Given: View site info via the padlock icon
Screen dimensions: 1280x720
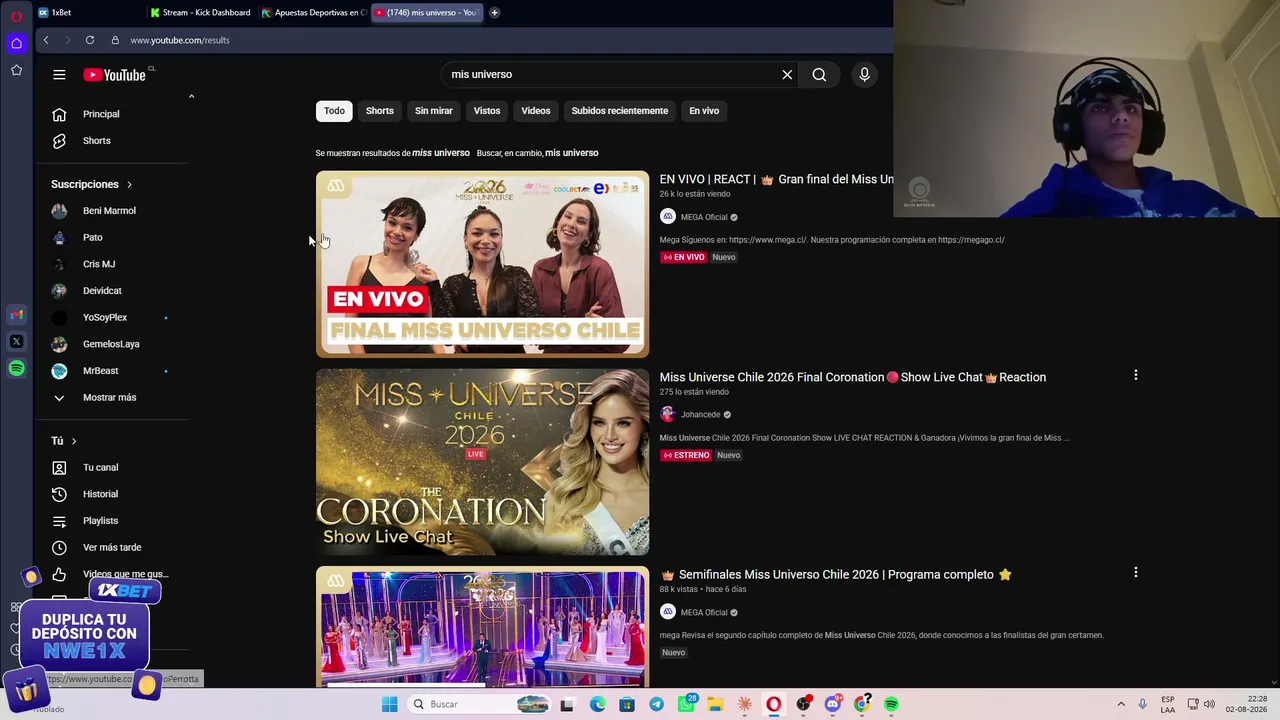Looking at the screenshot, I should pos(115,40).
